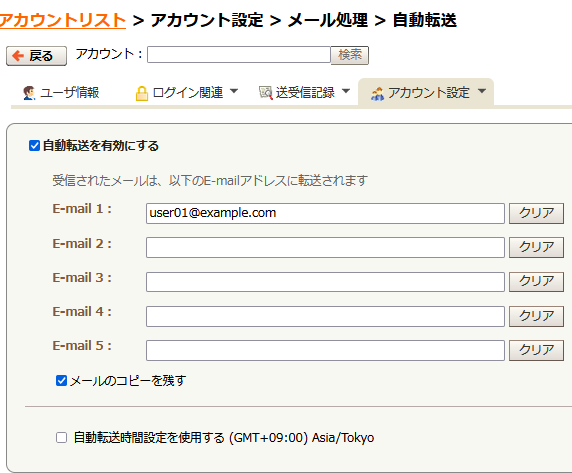Click the user info person icon
The image size is (572, 473).
(29, 93)
